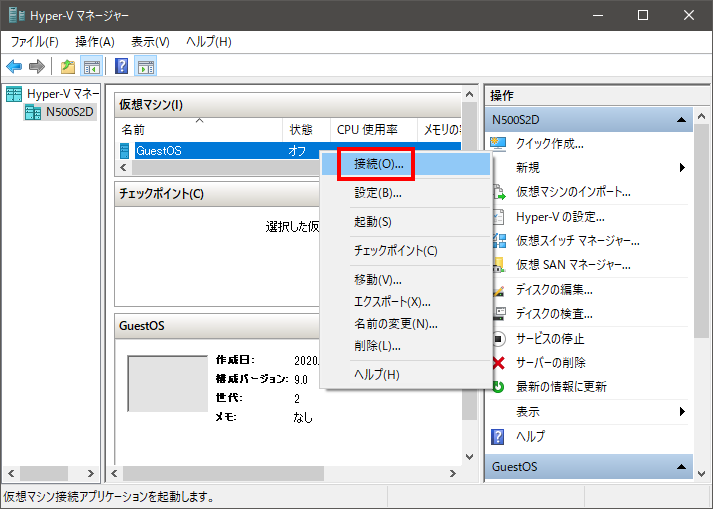The height and width of the screenshot is (509, 713).
Task: Choose 名前の変更(N)... from the context menu
Action: pos(405,324)
